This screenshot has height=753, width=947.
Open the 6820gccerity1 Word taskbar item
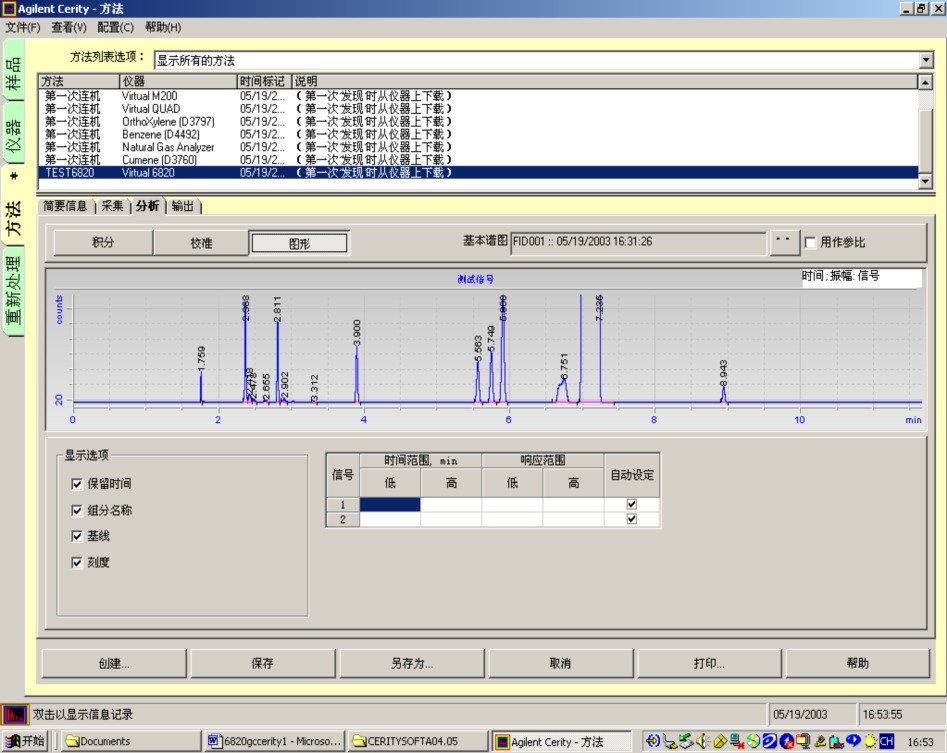(275, 741)
